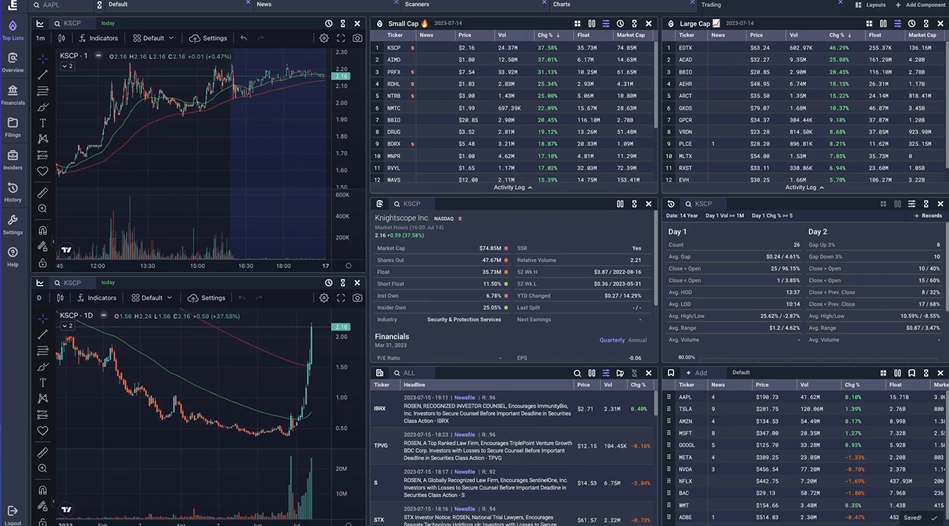Screen dimensions: 949x526
Task: Toggle the link-symbol icon in the Small Cap panel
Action: point(634,24)
